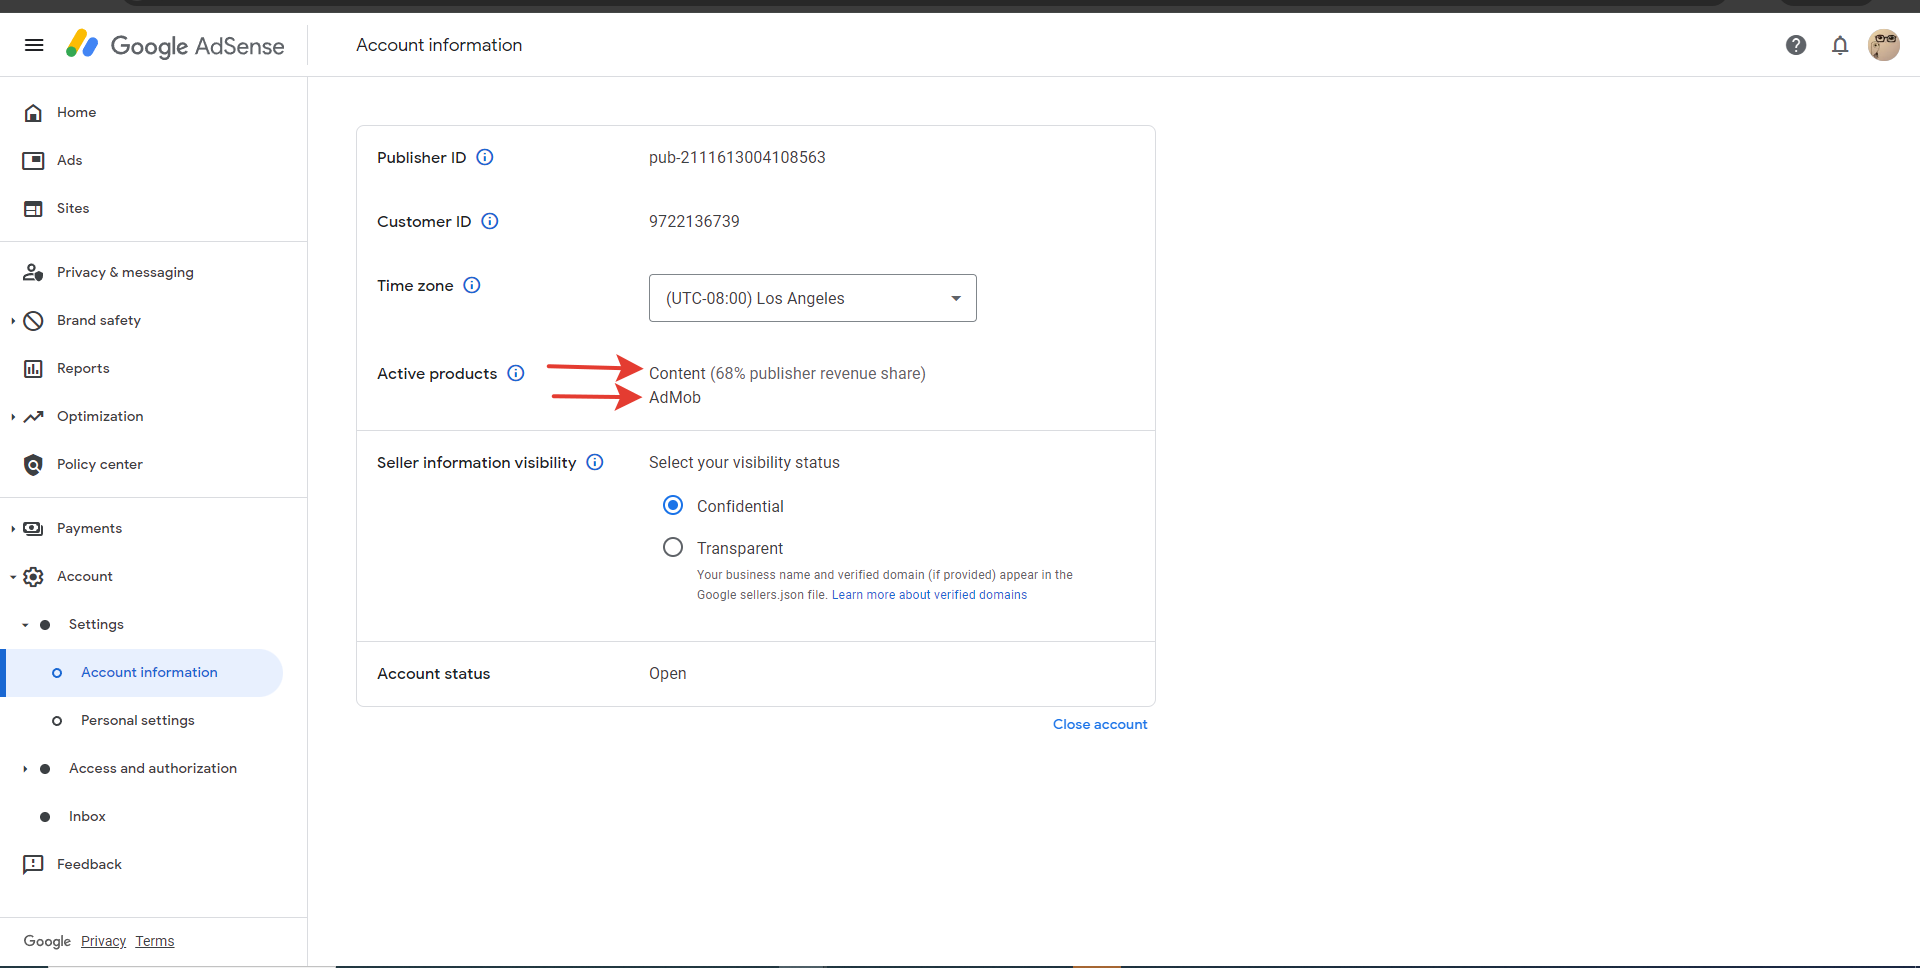This screenshot has height=968, width=1920.
Task: Open Learn more about verified domains
Action: click(x=929, y=595)
